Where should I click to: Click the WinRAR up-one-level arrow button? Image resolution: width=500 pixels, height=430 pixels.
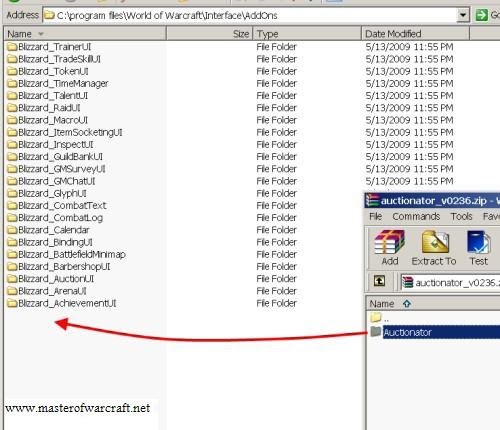click(x=379, y=281)
